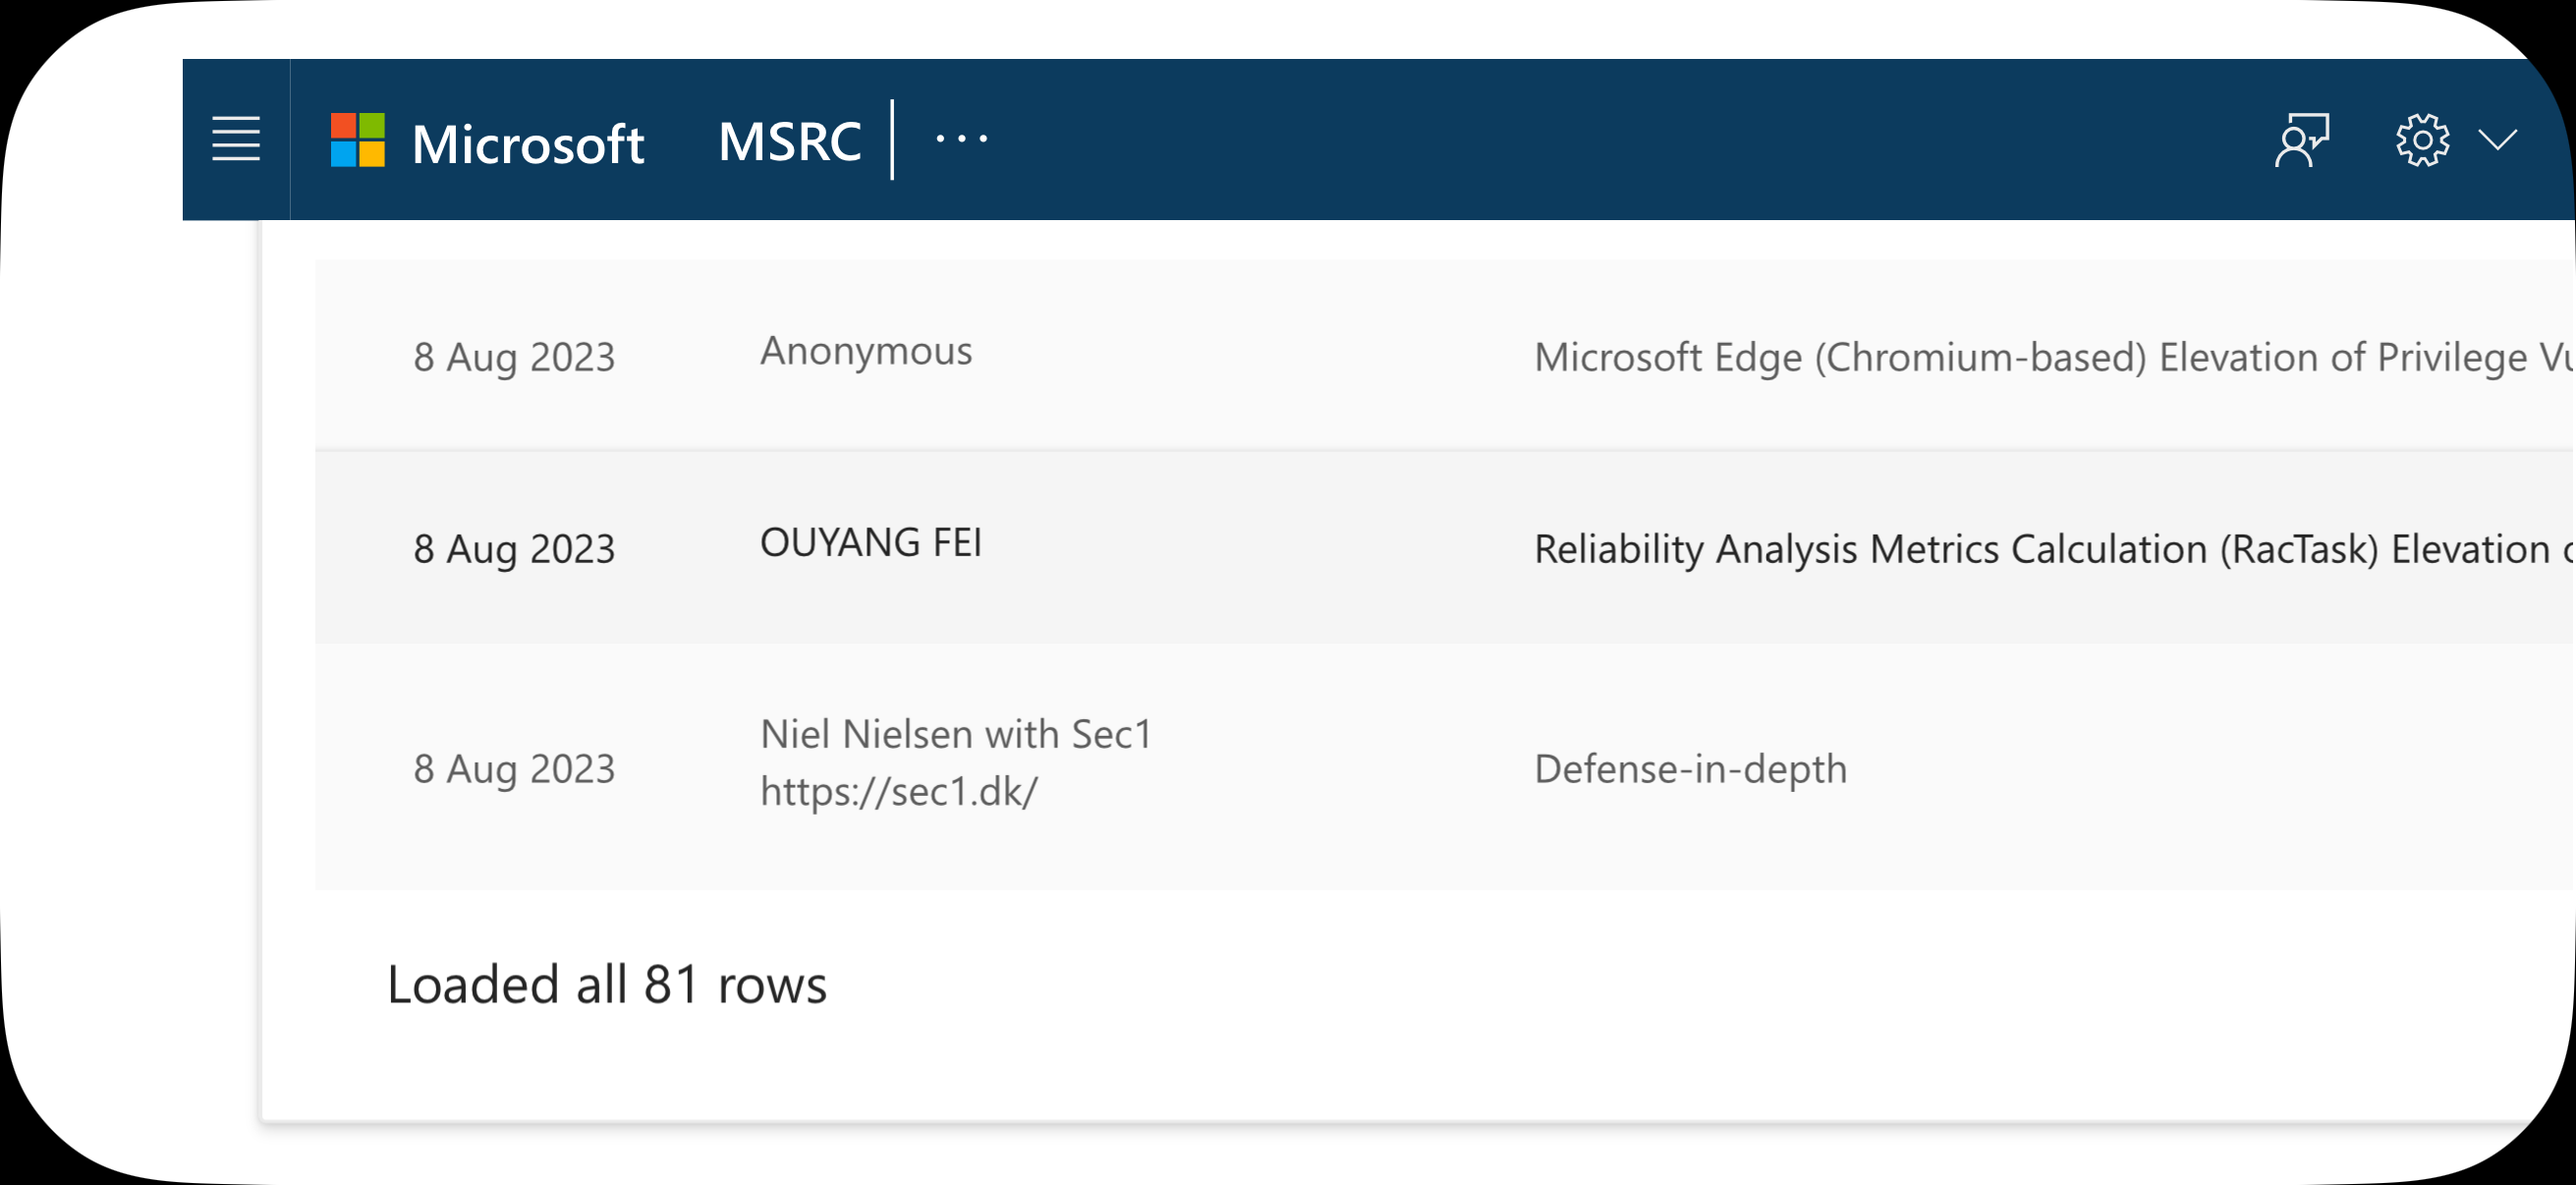
Task: Open the hamburger navigation menu
Action: pyautogui.click(x=236, y=139)
